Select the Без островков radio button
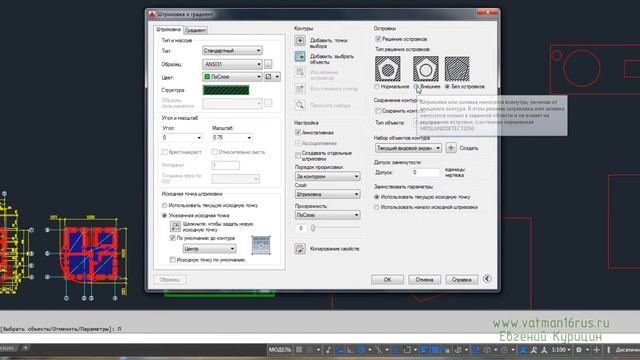 tap(447, 87)
